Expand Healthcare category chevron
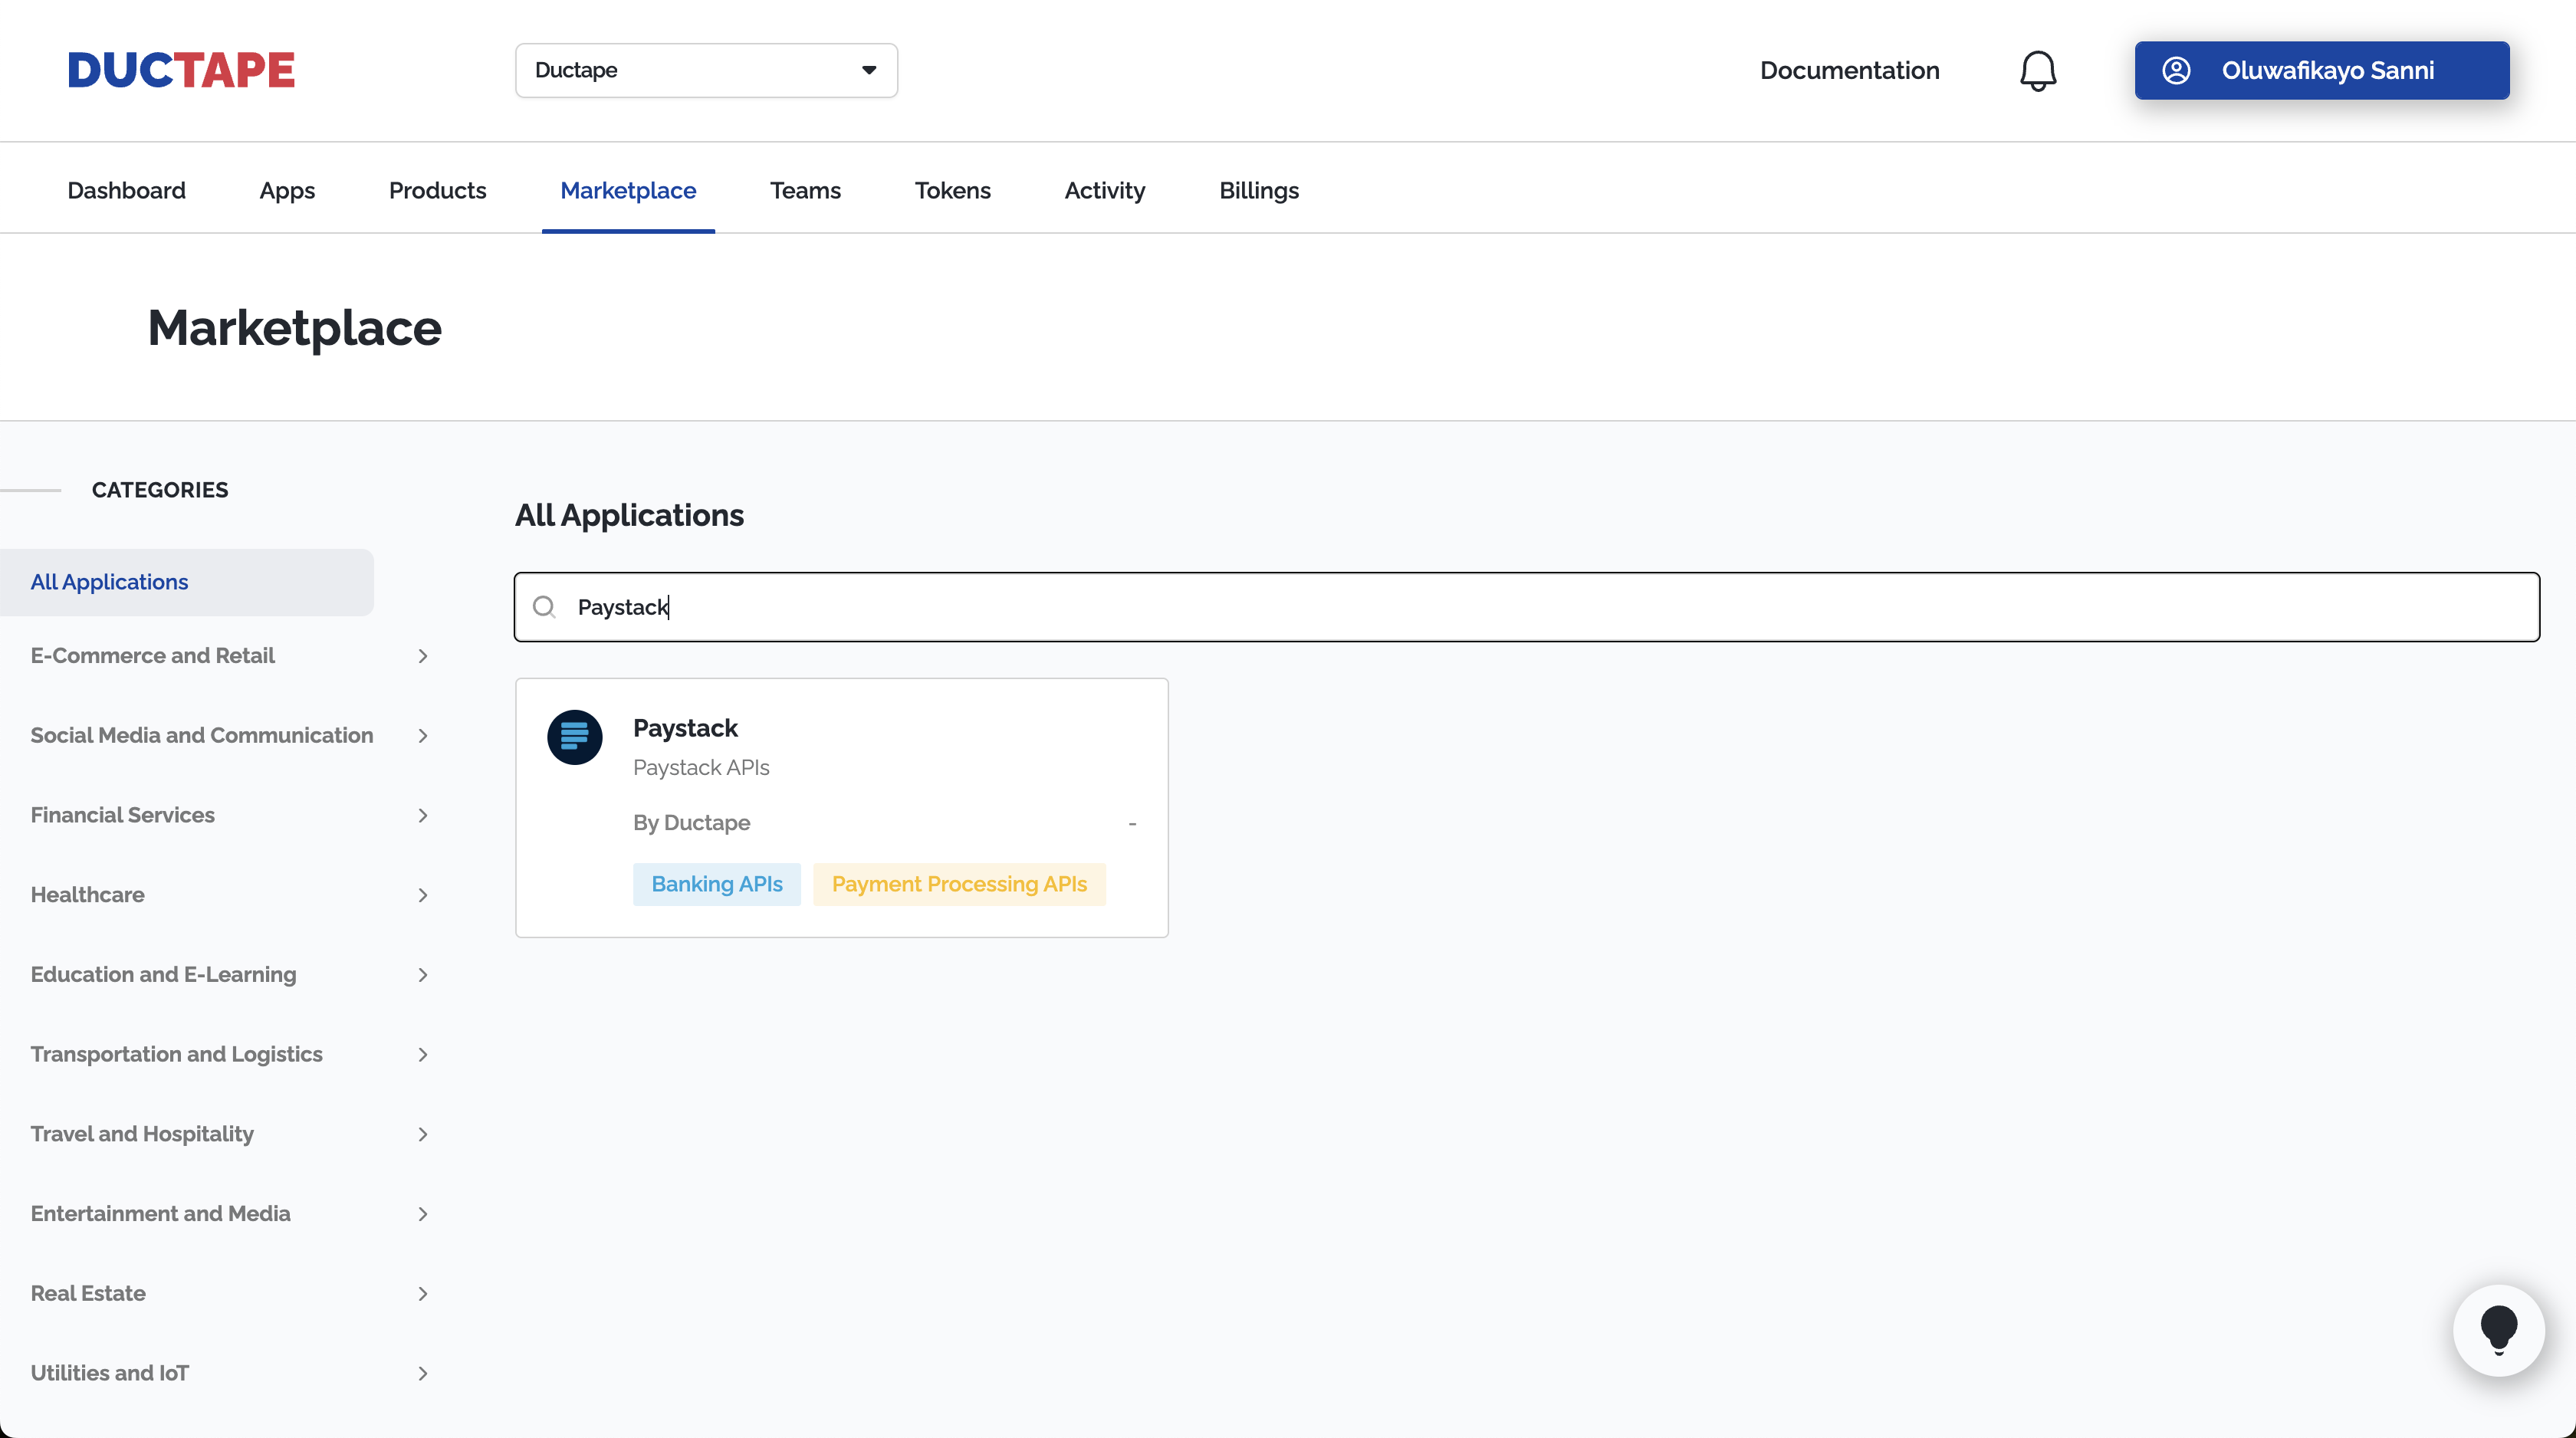The width and height of the screenshot is (2576, 1438). tap(423, 895)
